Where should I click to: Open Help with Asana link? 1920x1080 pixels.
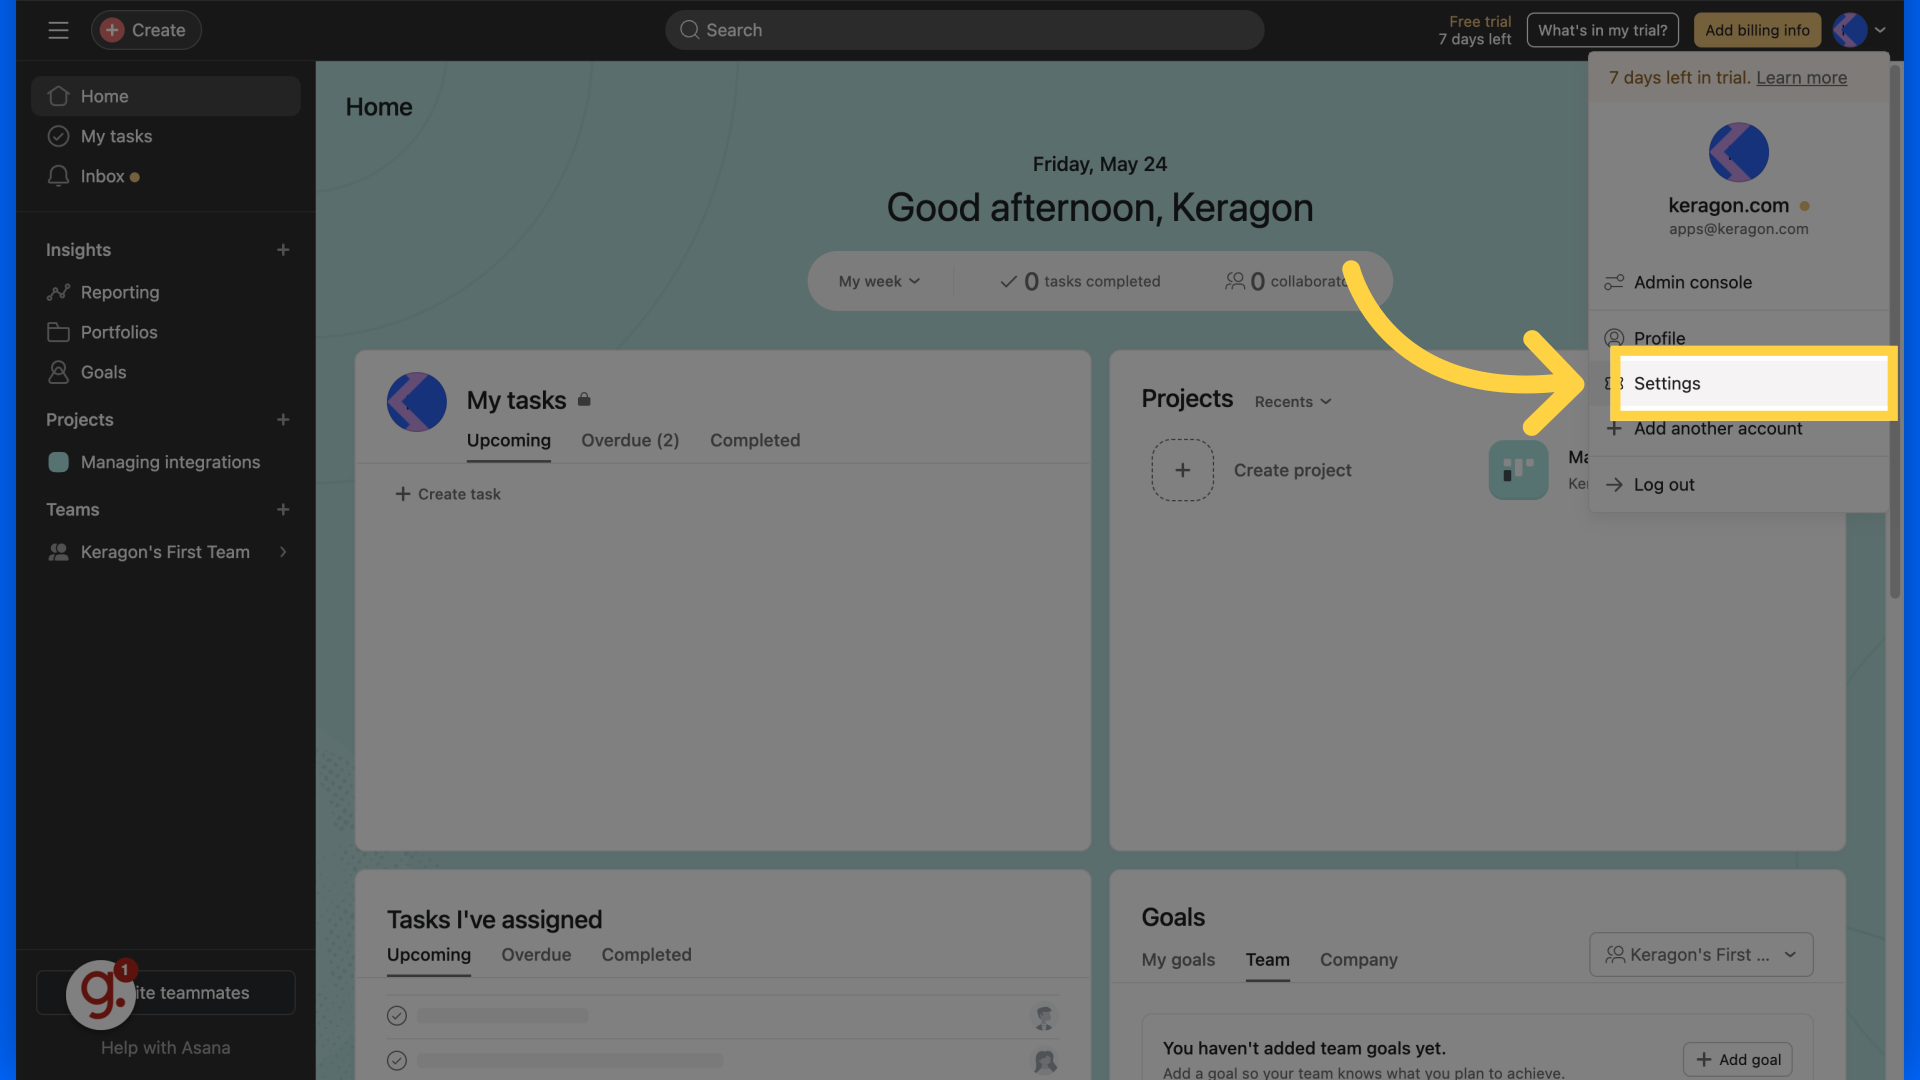point(165,1048)
